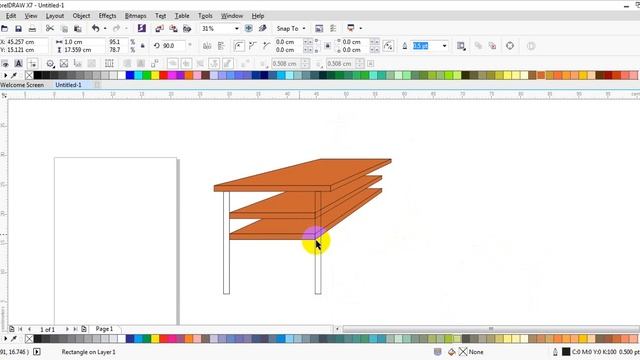Click the object width 1.0 cm field
This screenshot has width=640, height=360.
pyautogui.click(x=84, y=42)
